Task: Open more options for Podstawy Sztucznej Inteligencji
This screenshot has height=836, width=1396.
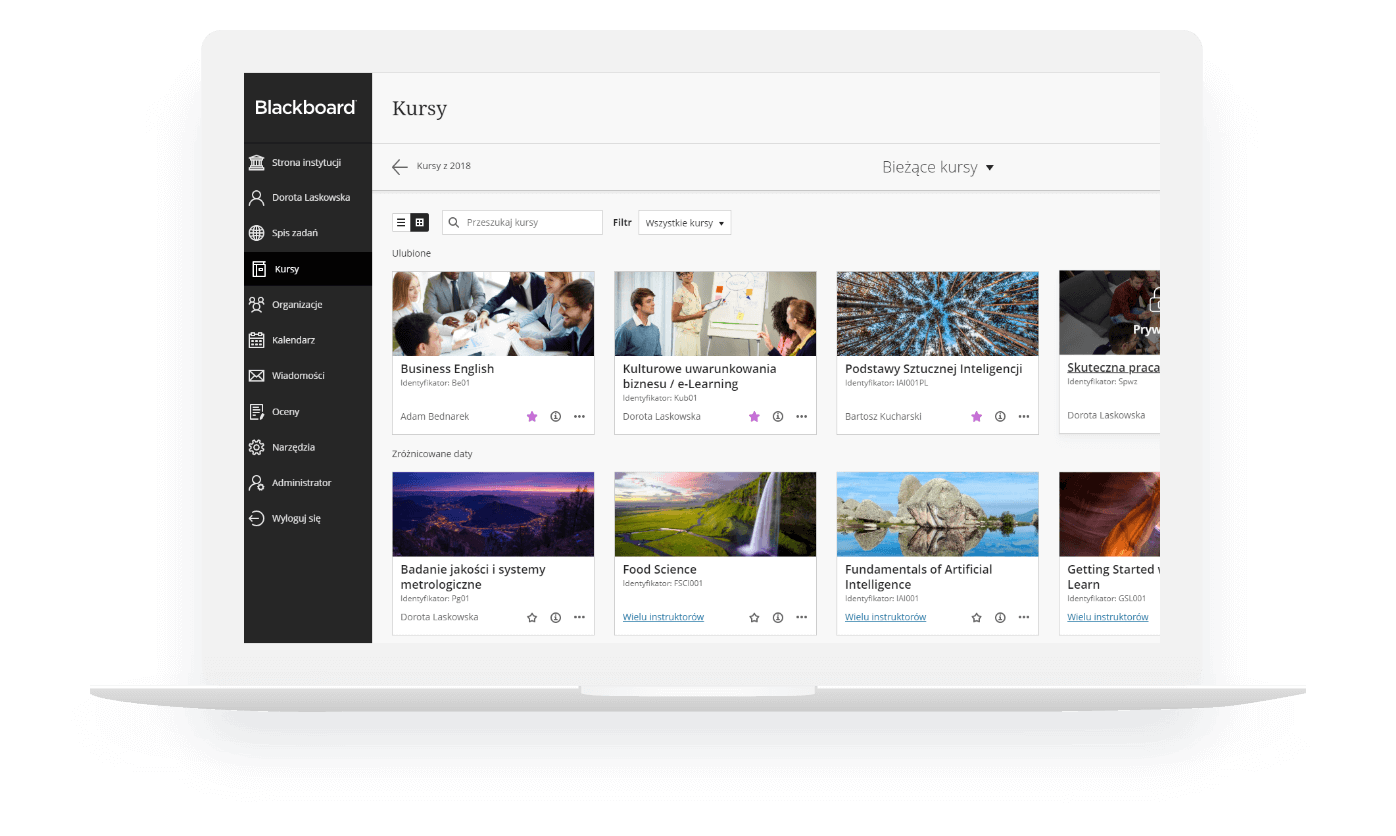Action: pyautogui.click(x=1024, y=416)
